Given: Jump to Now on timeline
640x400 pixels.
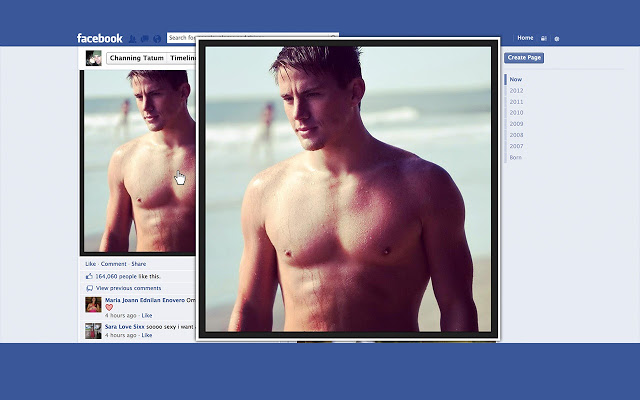Looking at the screenshot, I should (x=516, y=80).
